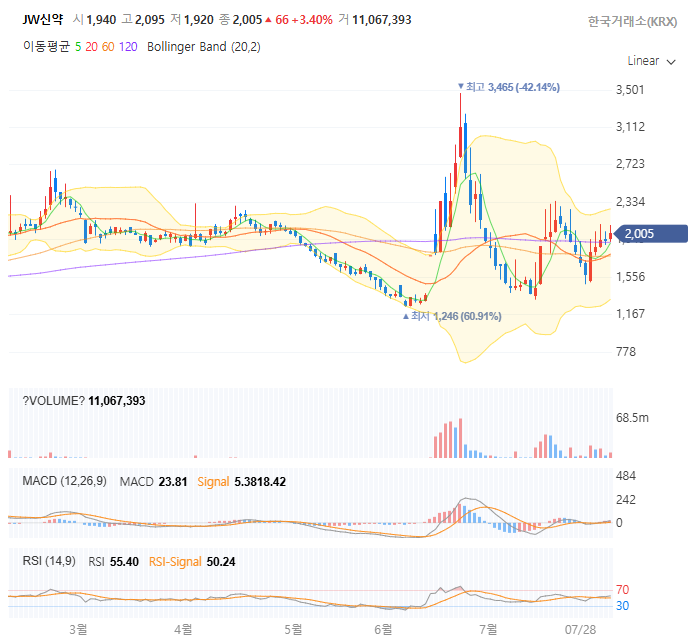The height and width of the screenshot is (644, 692).
Task: Click the 5월 date axis label
Action: (x=293, y=629)
